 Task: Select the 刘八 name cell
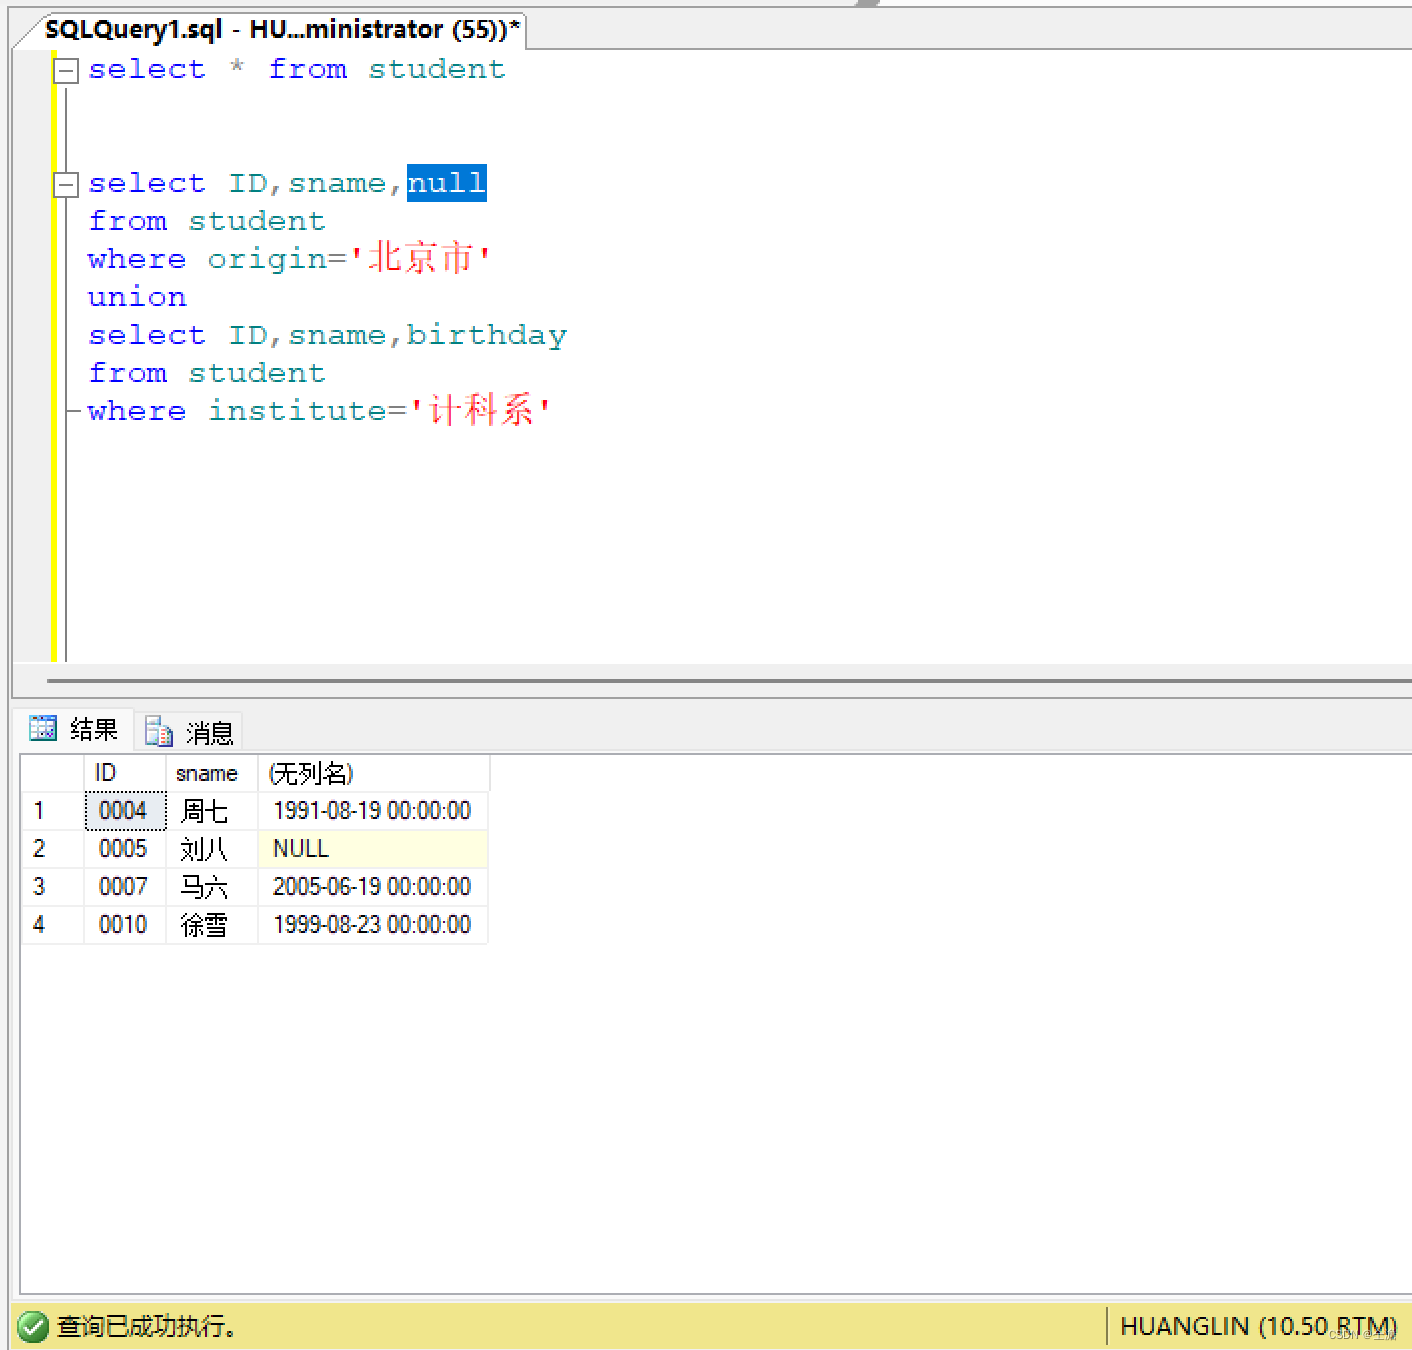click(x=212, y=849)
